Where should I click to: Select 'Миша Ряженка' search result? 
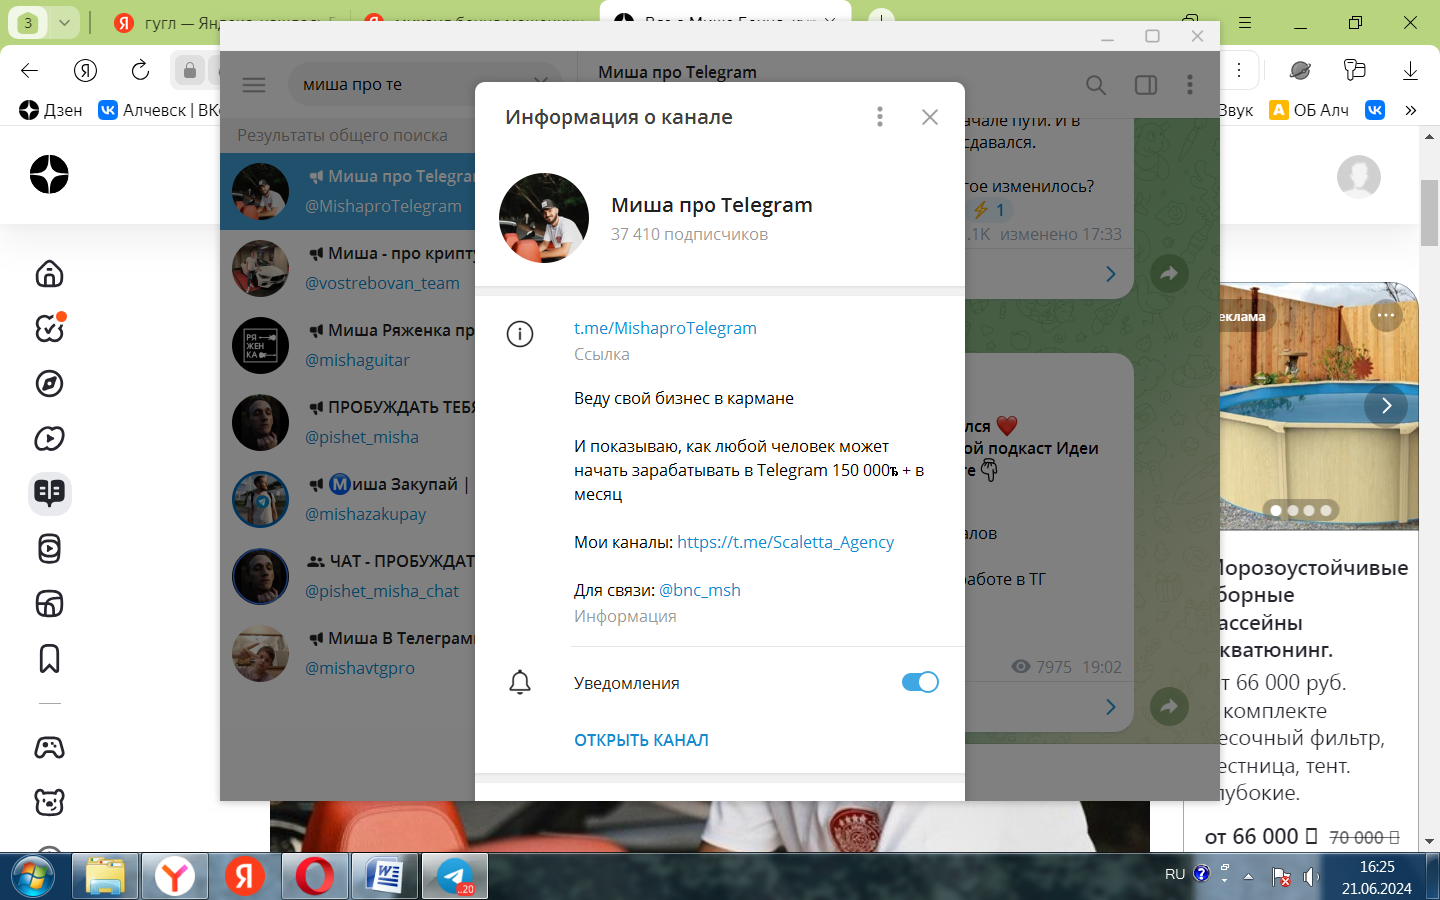point(348,345)
